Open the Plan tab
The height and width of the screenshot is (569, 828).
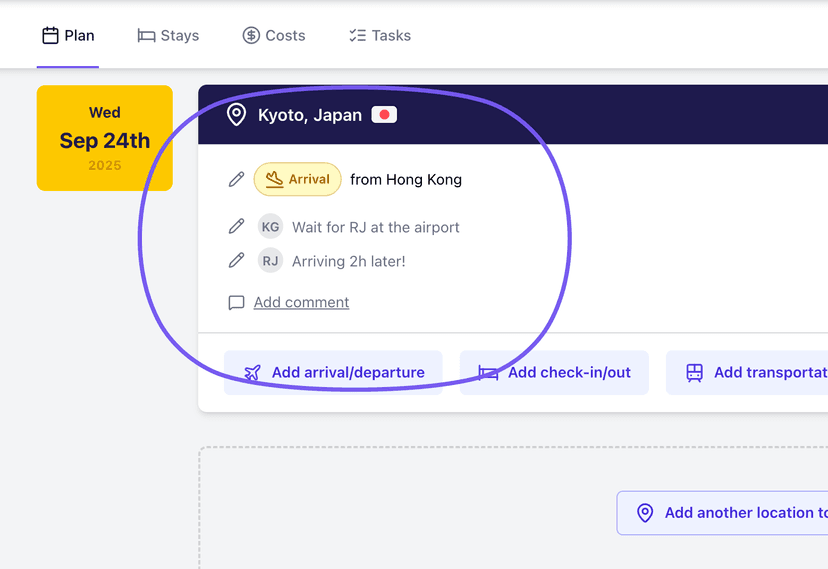coord(68,35)
